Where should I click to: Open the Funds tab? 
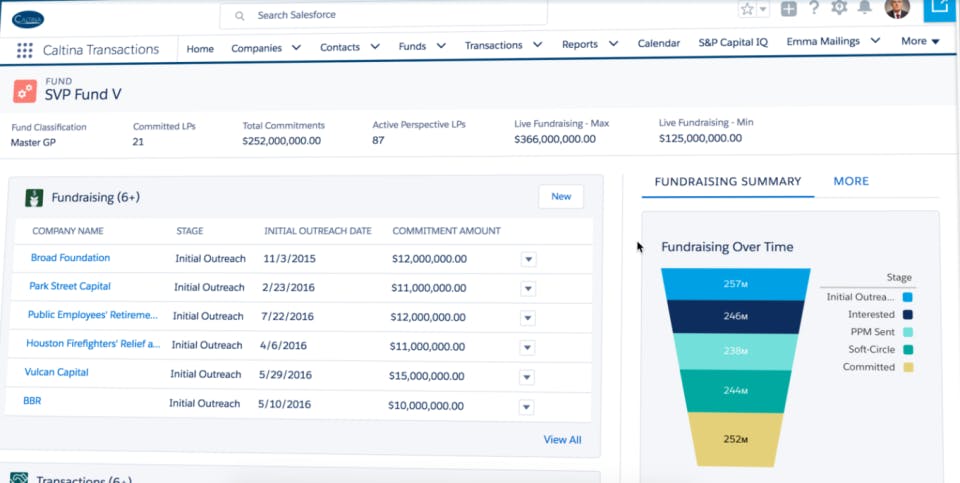click(x=412, y=46)
